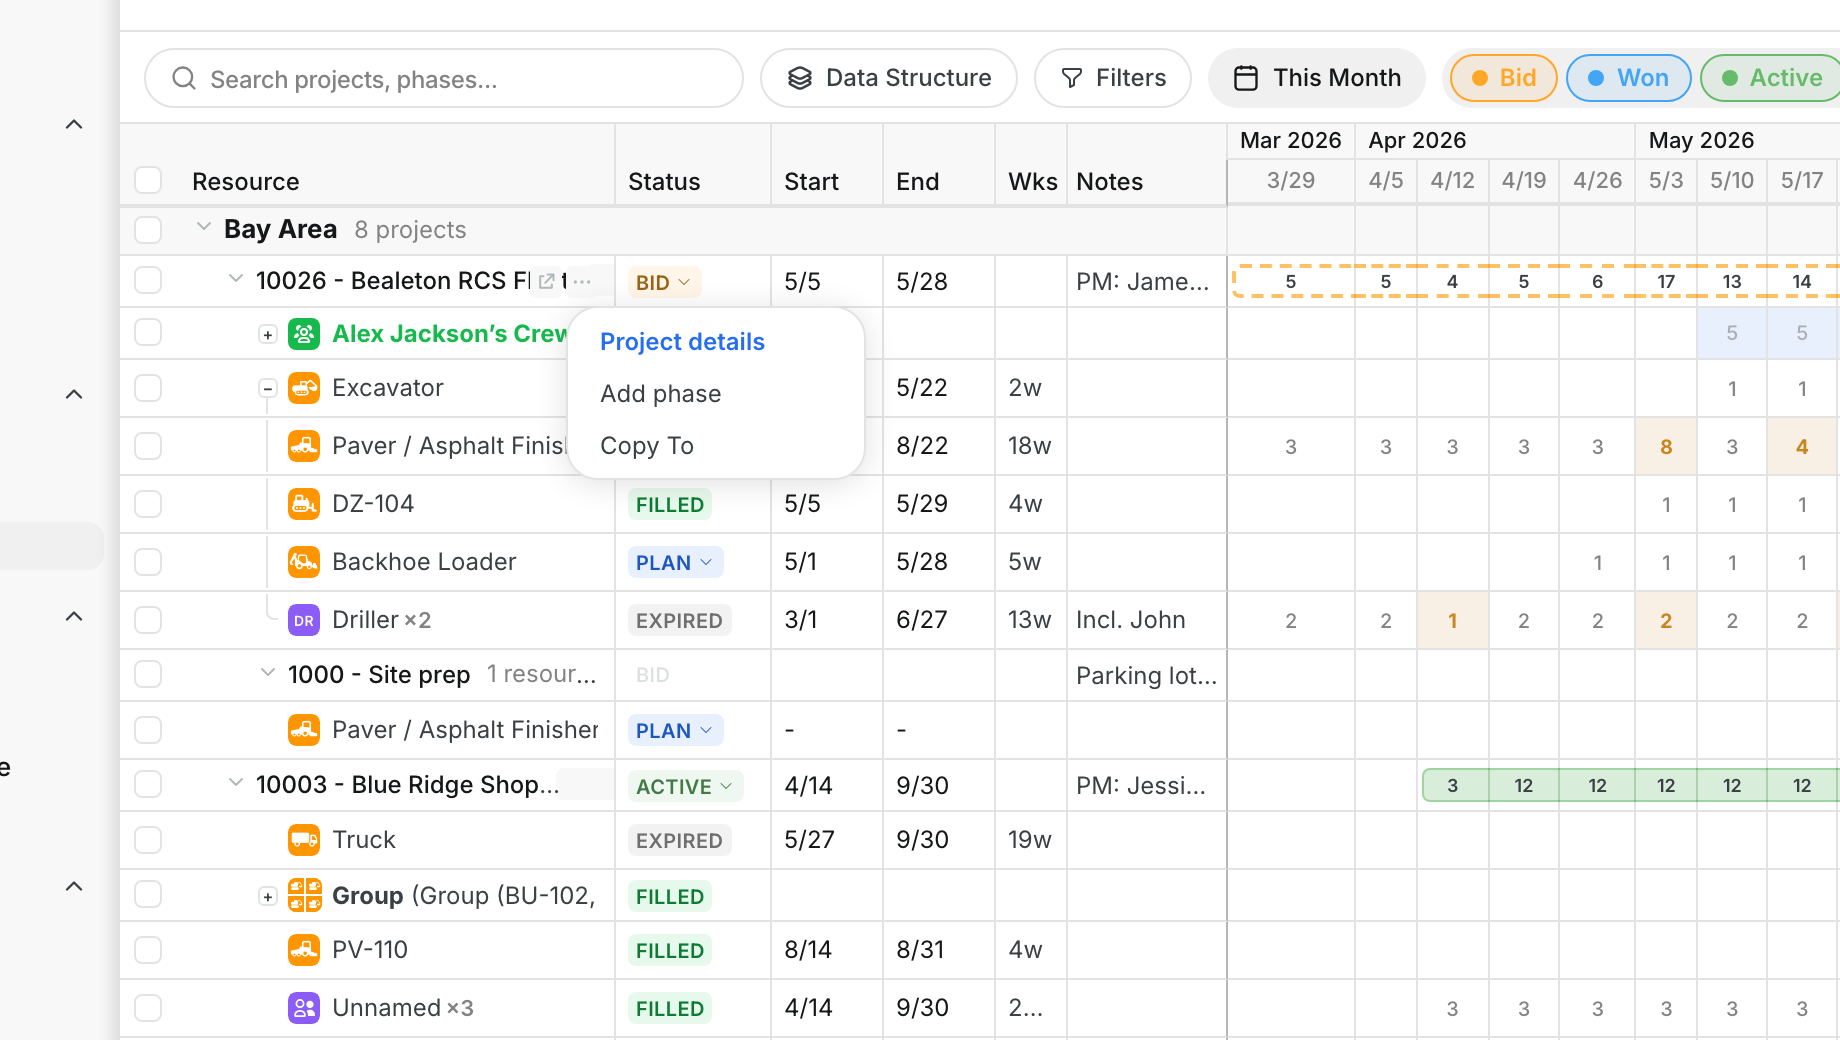1840x1040 pixels.
Task: Click the DZ-104 bulldozer icon
Action: (304, 504)
